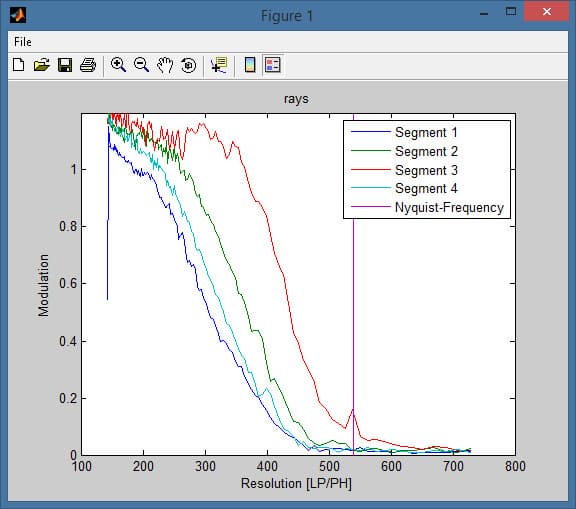The image size is (576, 509).
Task: Save the figure using the floppy disk icon
Action: coord(65,65)
